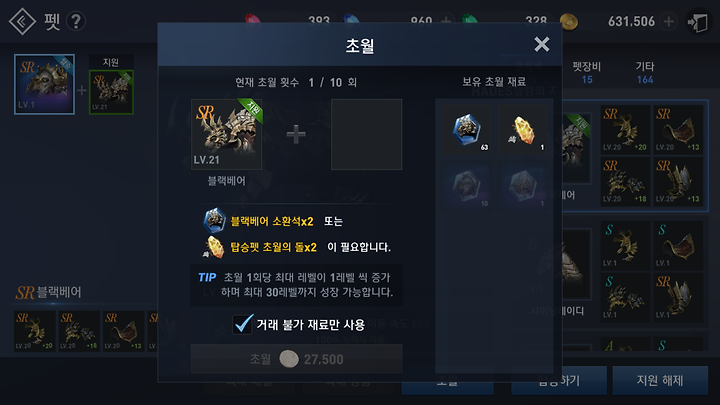Select the SR LV.1 mounted pet thumbnail
The image size is (720, 405).
pos(45,84)
